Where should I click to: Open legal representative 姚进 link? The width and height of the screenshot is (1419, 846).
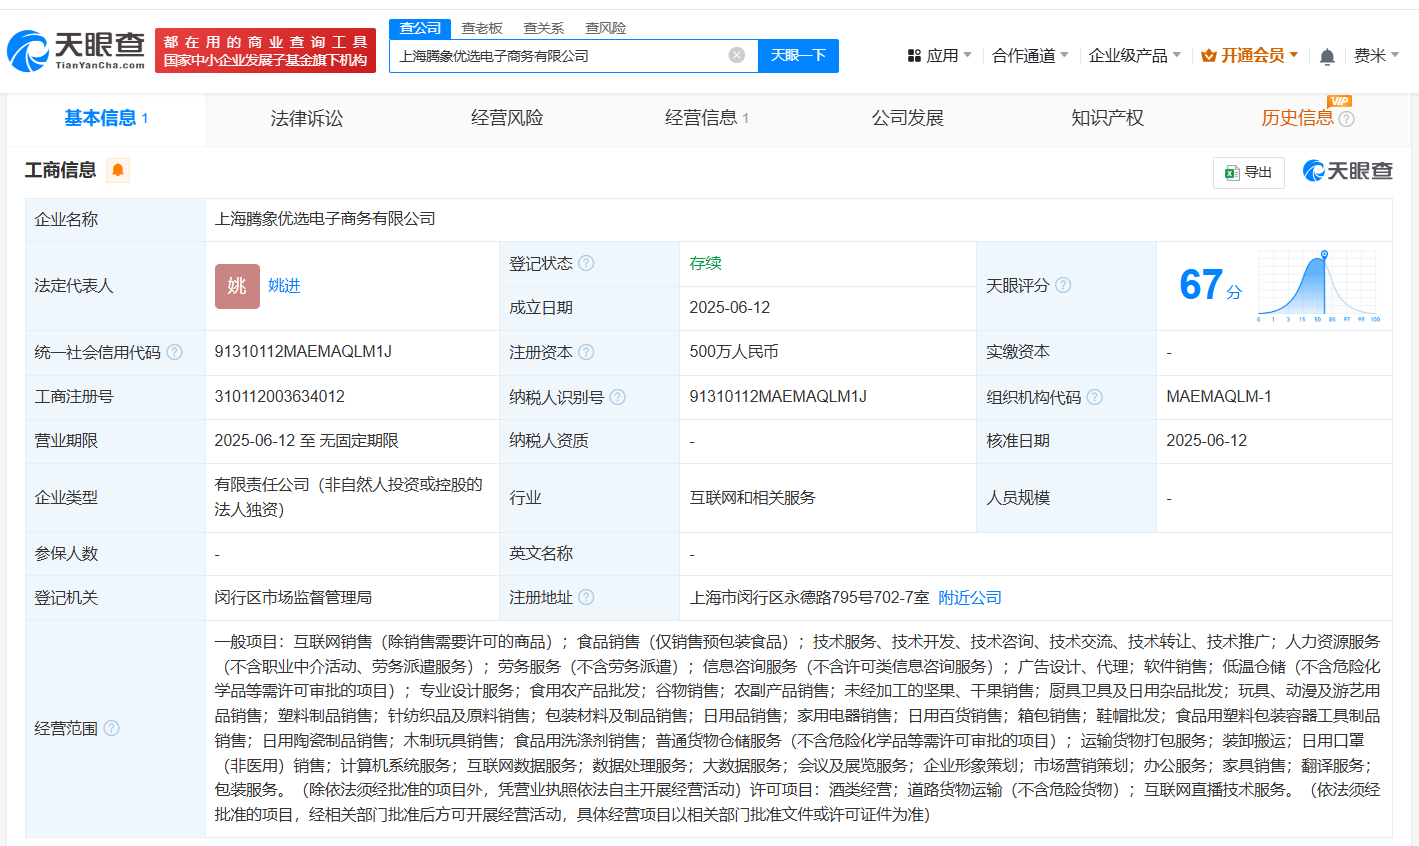[284, 286]
